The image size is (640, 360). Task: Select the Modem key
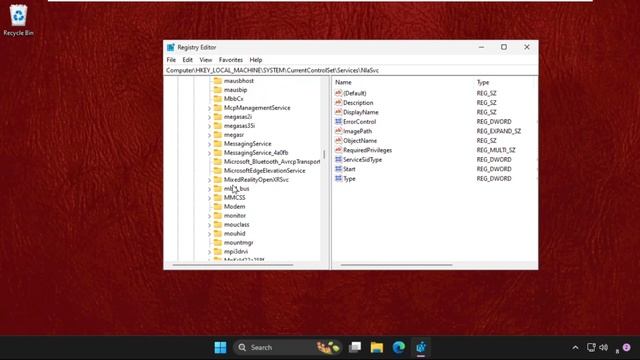pyautogui.click(x=234, y=207)
